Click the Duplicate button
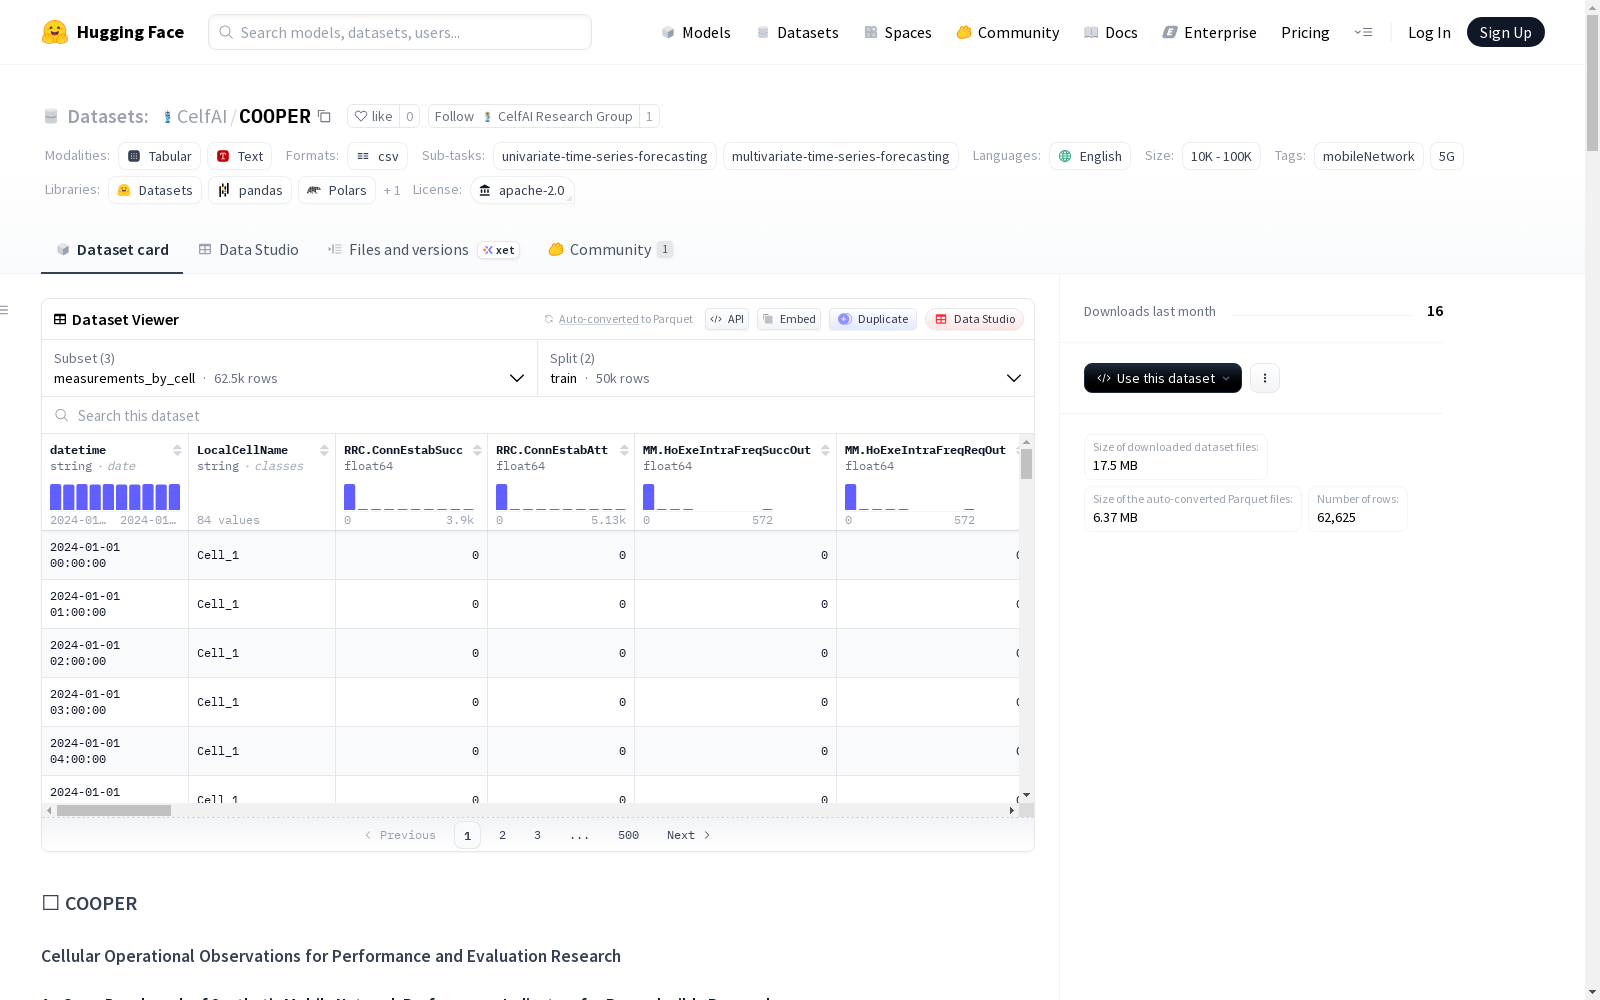Screen dimensions: 1600x1000 (873, 319)
